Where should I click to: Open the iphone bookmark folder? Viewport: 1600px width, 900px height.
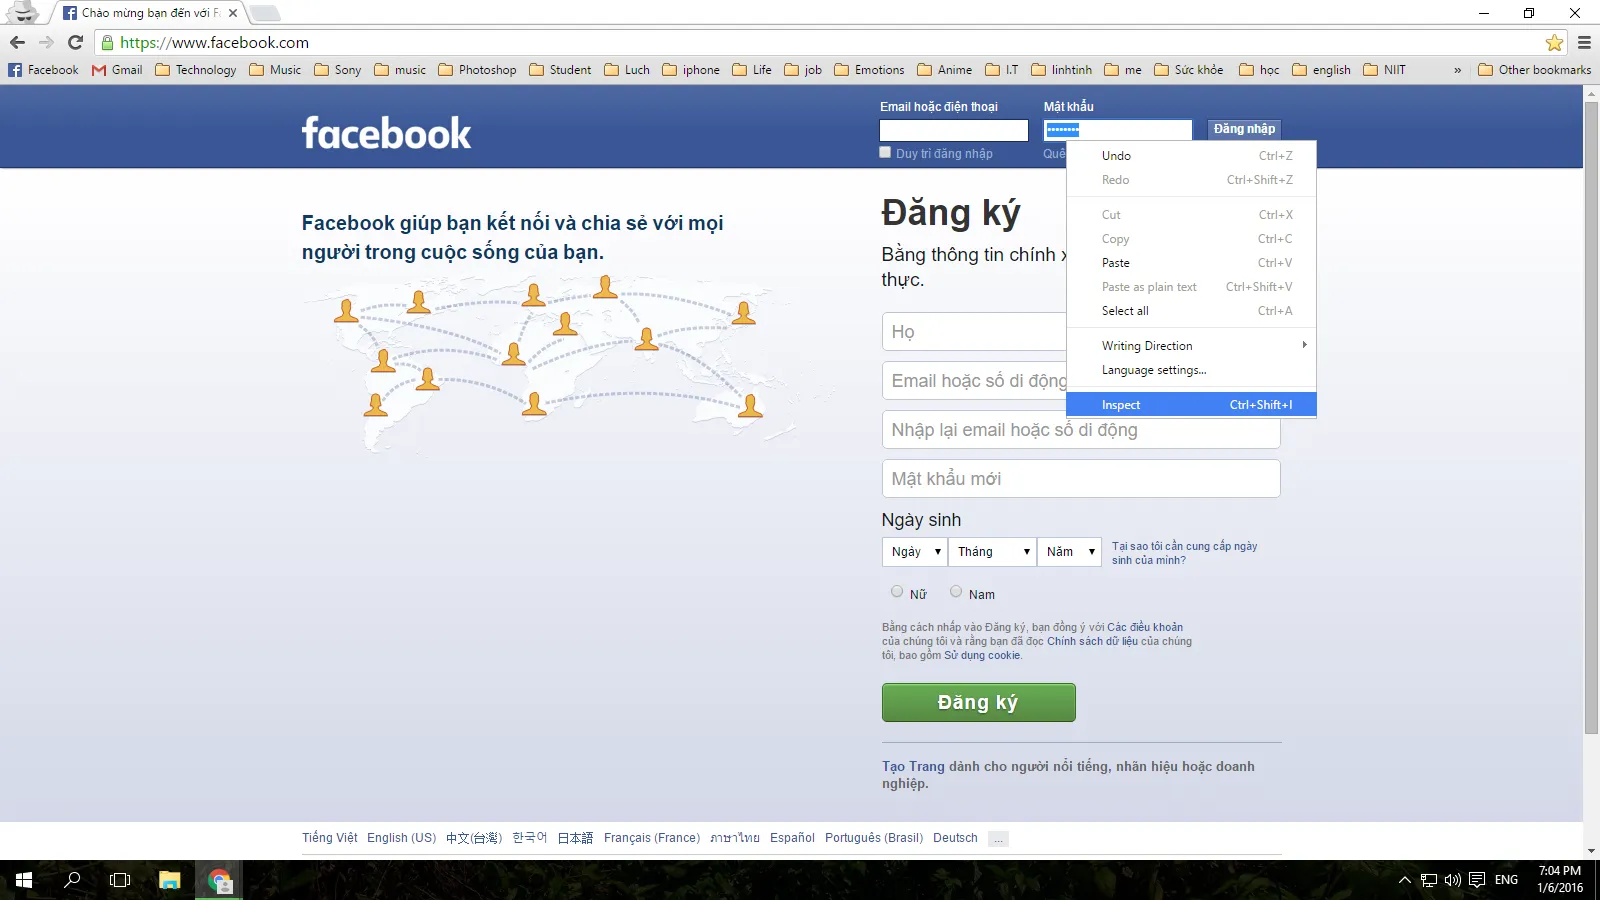pos(691,70)
